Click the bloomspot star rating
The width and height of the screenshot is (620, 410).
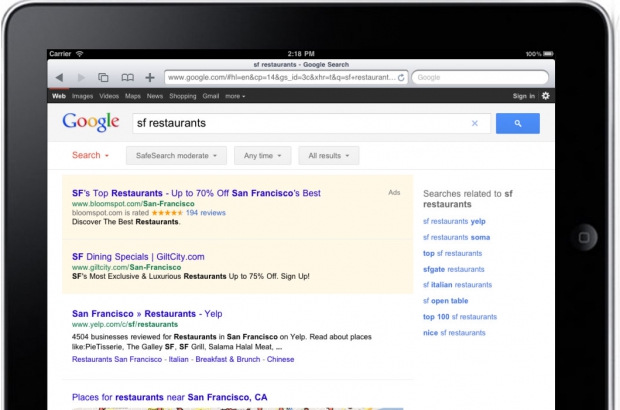click(x=167, y=213)
